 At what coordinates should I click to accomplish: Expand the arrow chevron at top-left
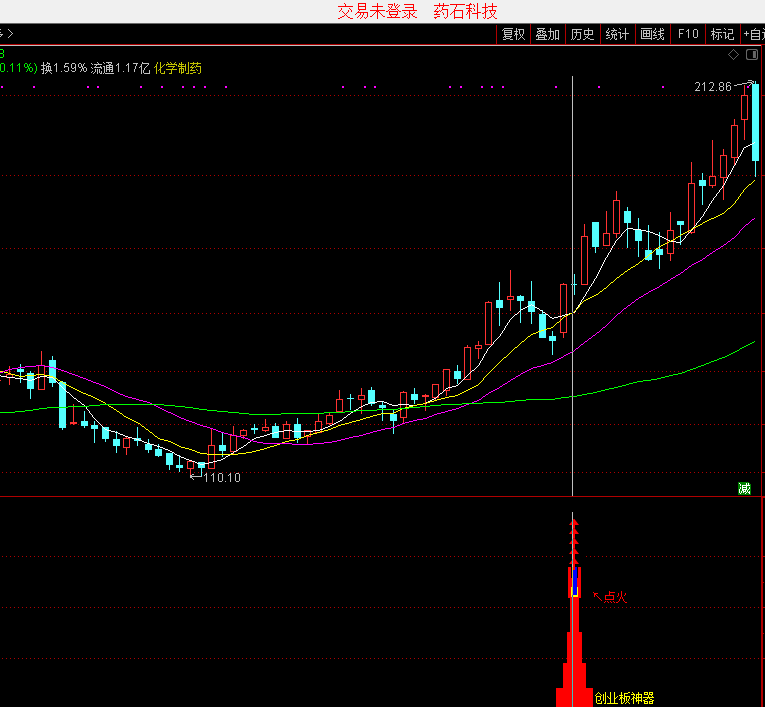pos(9,34)
